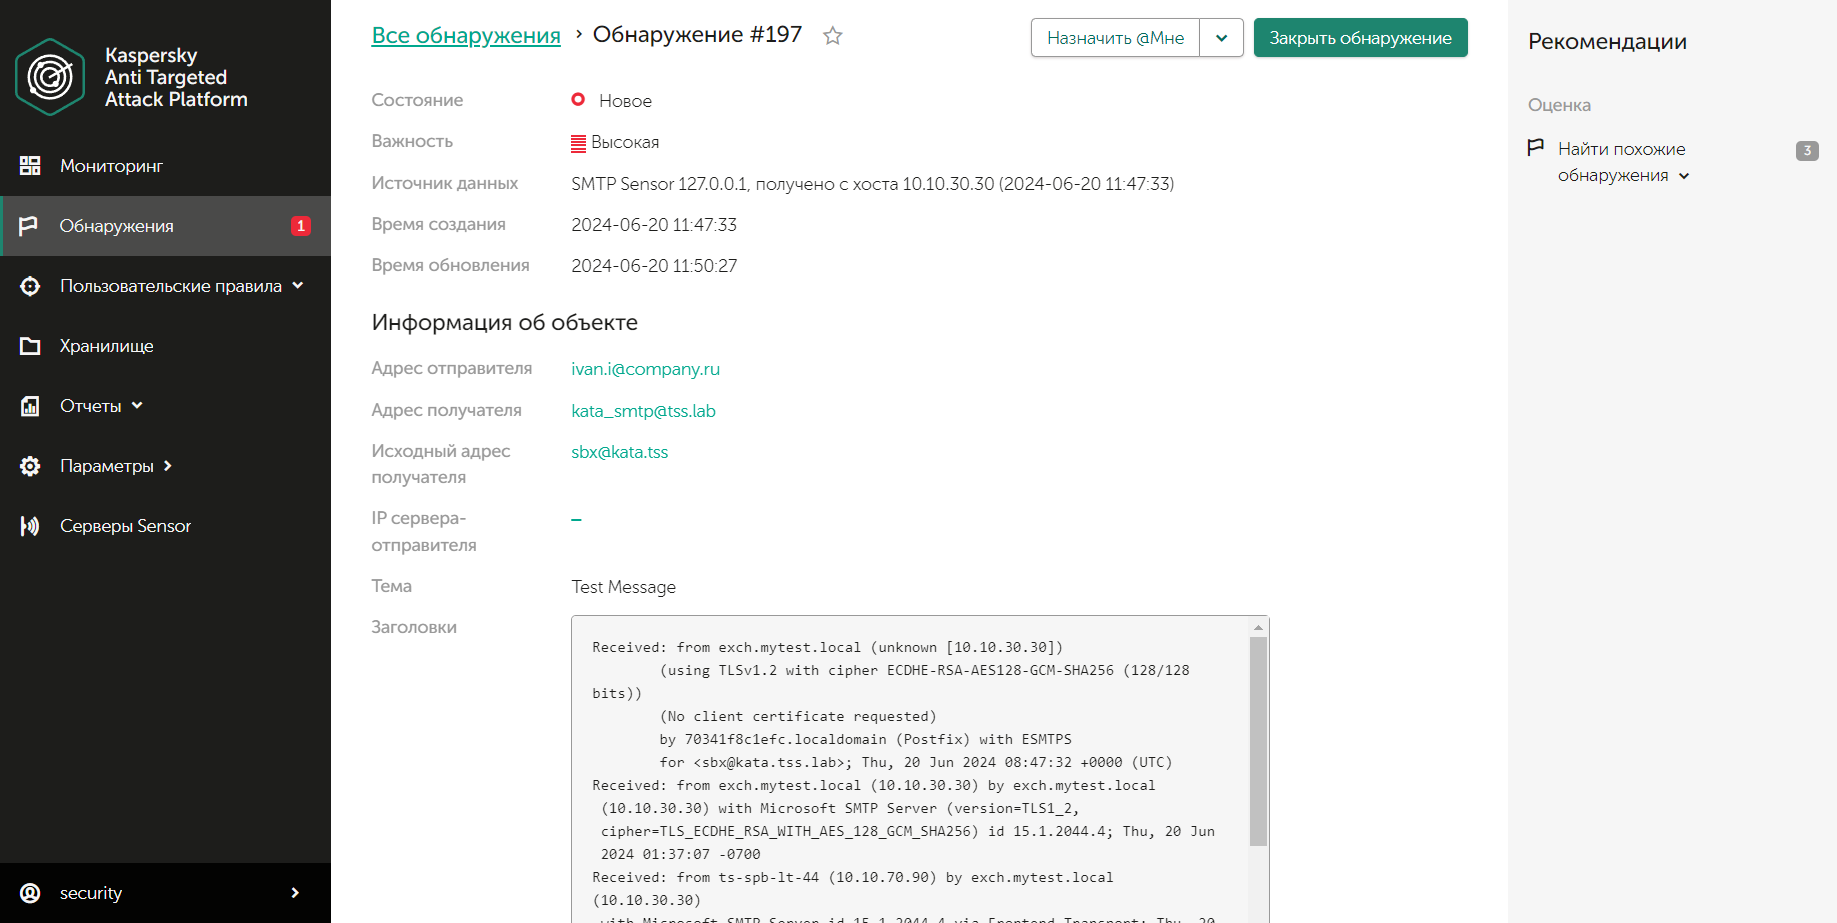Click the red badge on Обнаружения
1837x923 pixels.
pos(300,226)
